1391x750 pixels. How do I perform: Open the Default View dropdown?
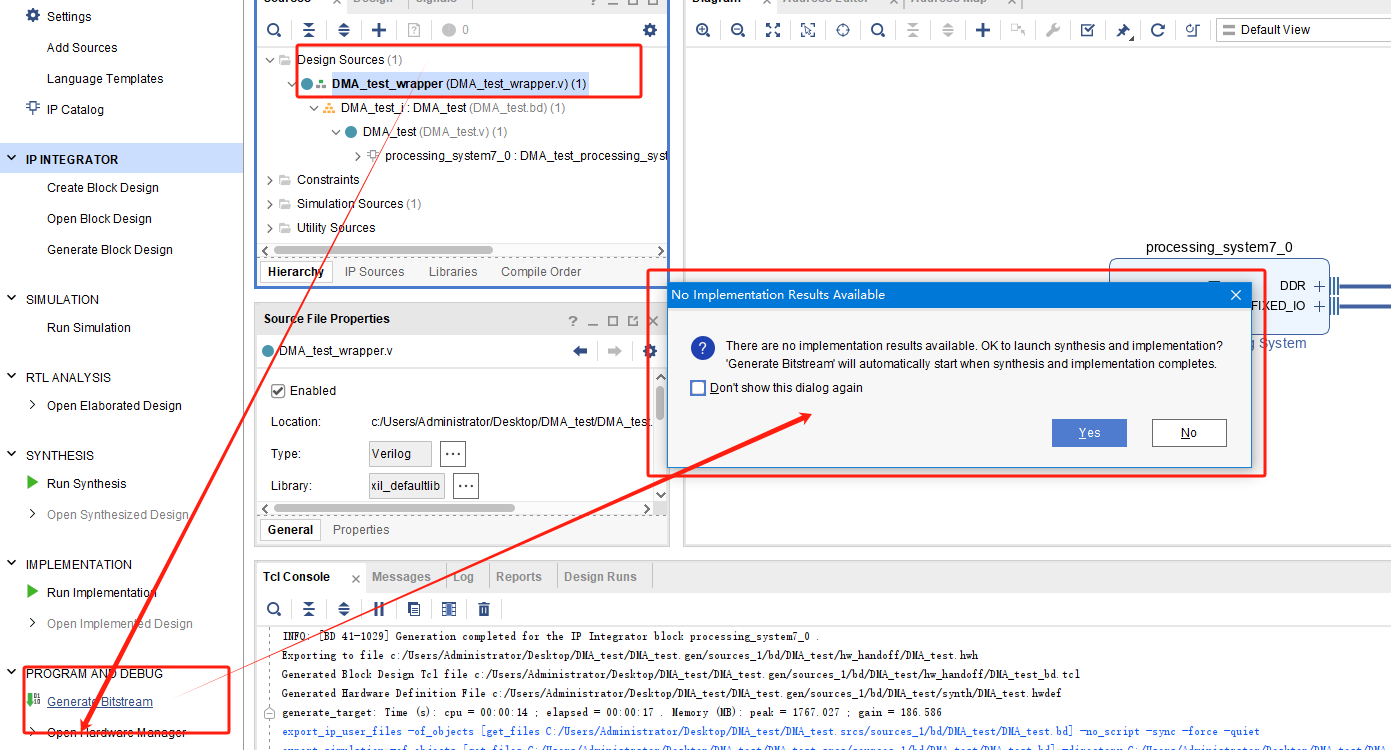1303,30
